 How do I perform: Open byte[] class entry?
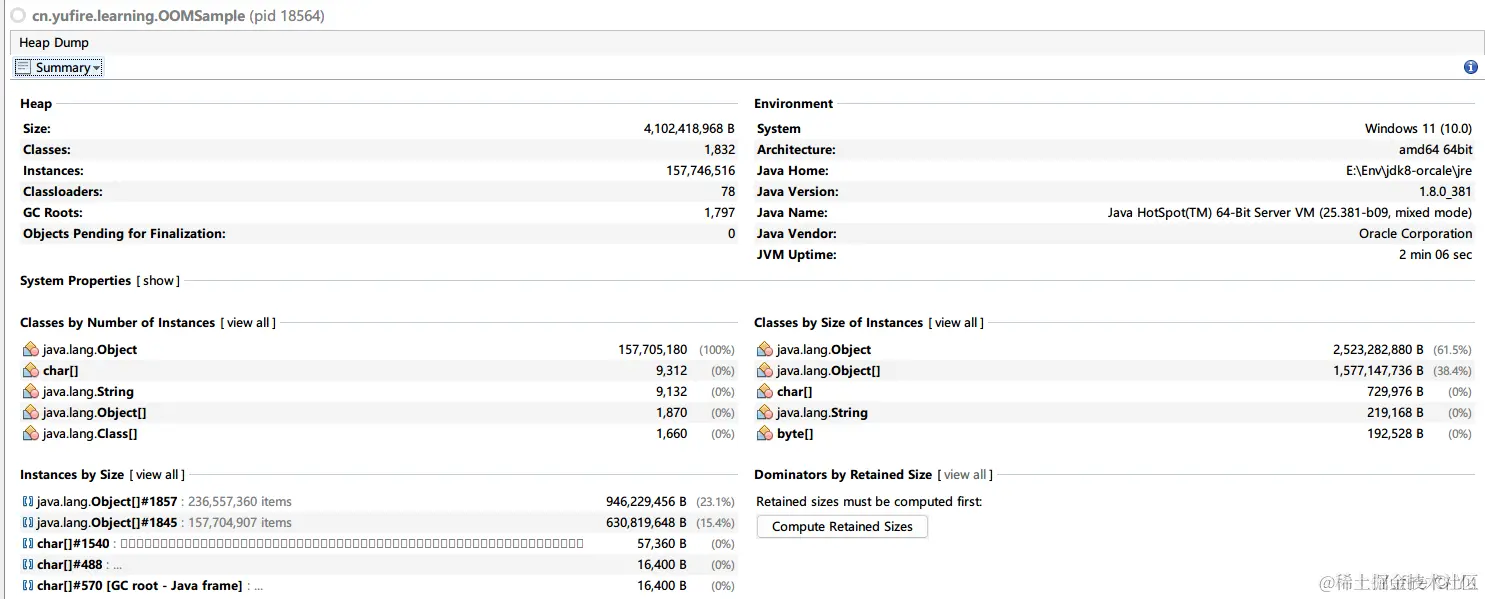(x=795, y=434)
